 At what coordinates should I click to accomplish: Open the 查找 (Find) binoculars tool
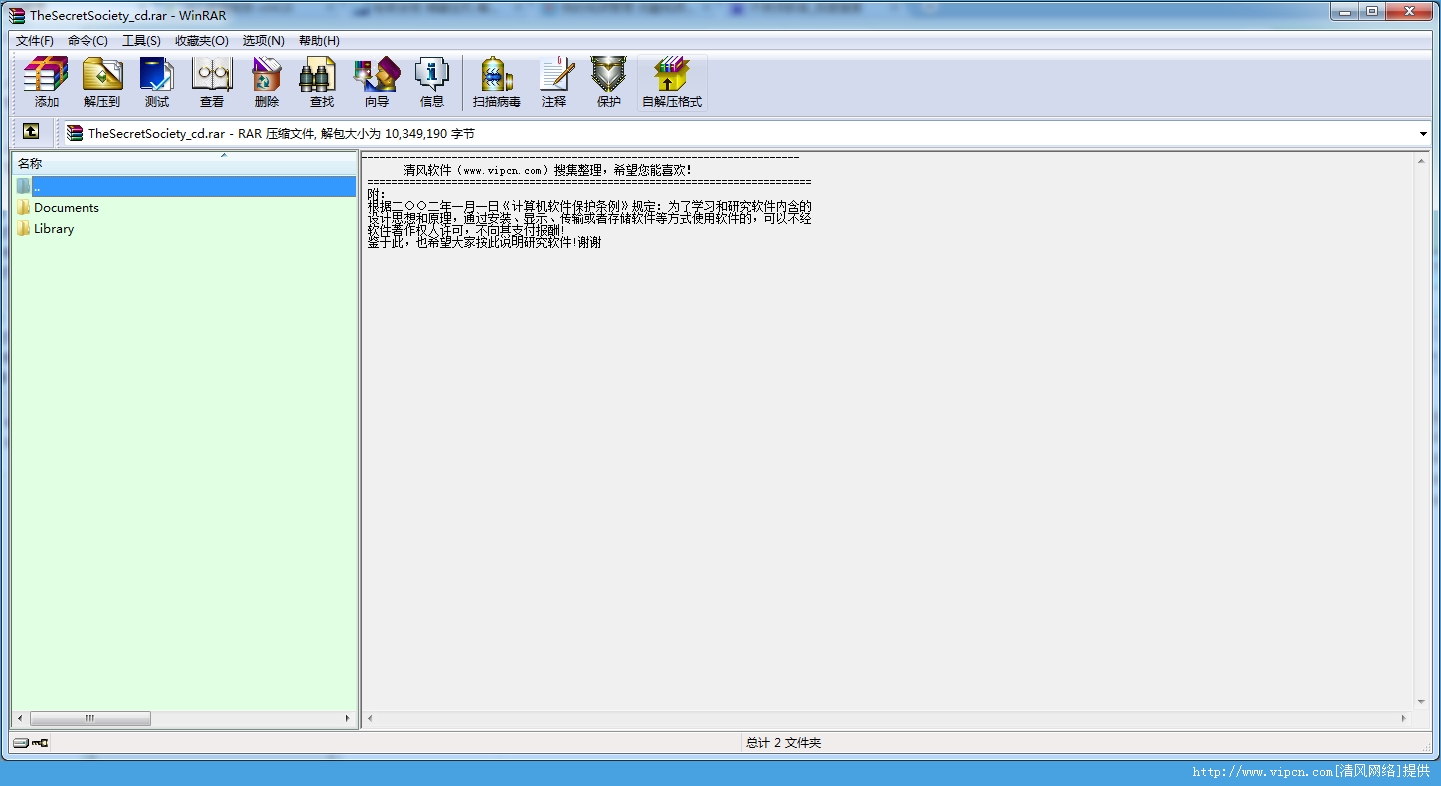(321, 82)
